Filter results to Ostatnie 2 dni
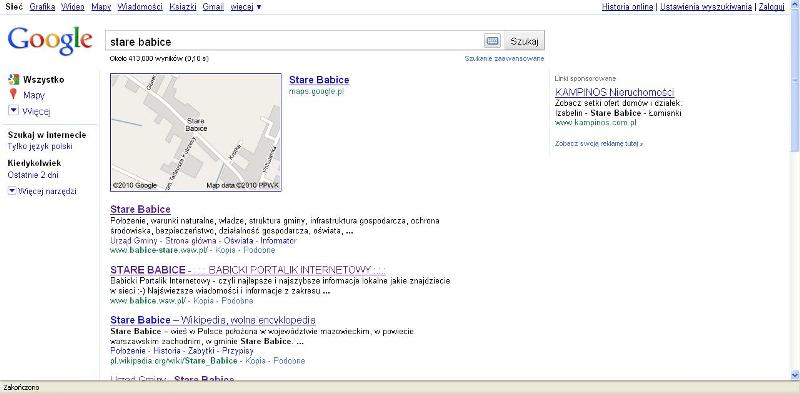The width and height of the screenshot is (800, 394). click(x=33, y=175)
